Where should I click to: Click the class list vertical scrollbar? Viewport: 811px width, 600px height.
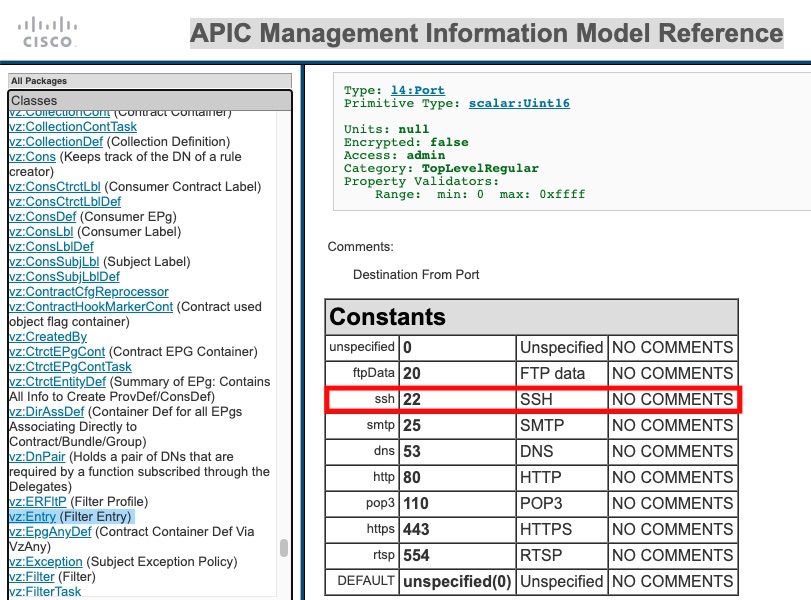[x=284, y=548]
